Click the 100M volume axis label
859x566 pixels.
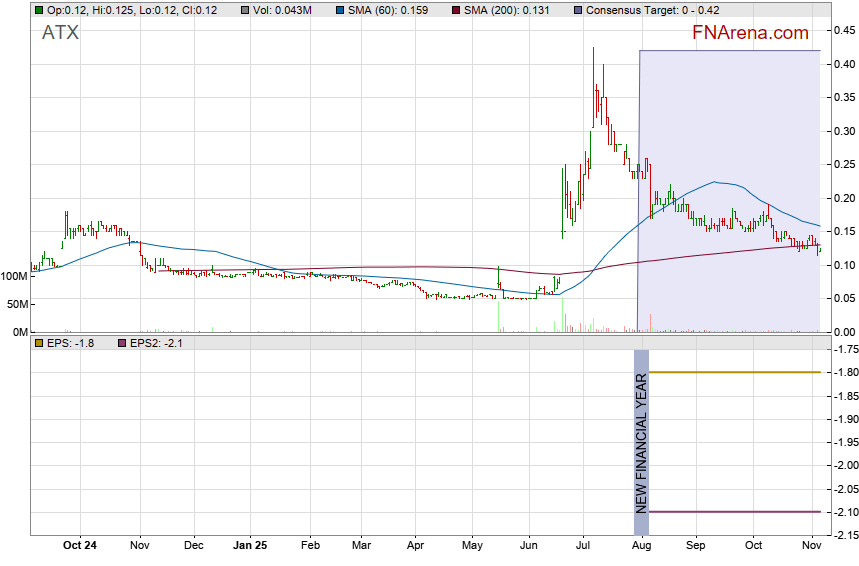tap(14, 276)
